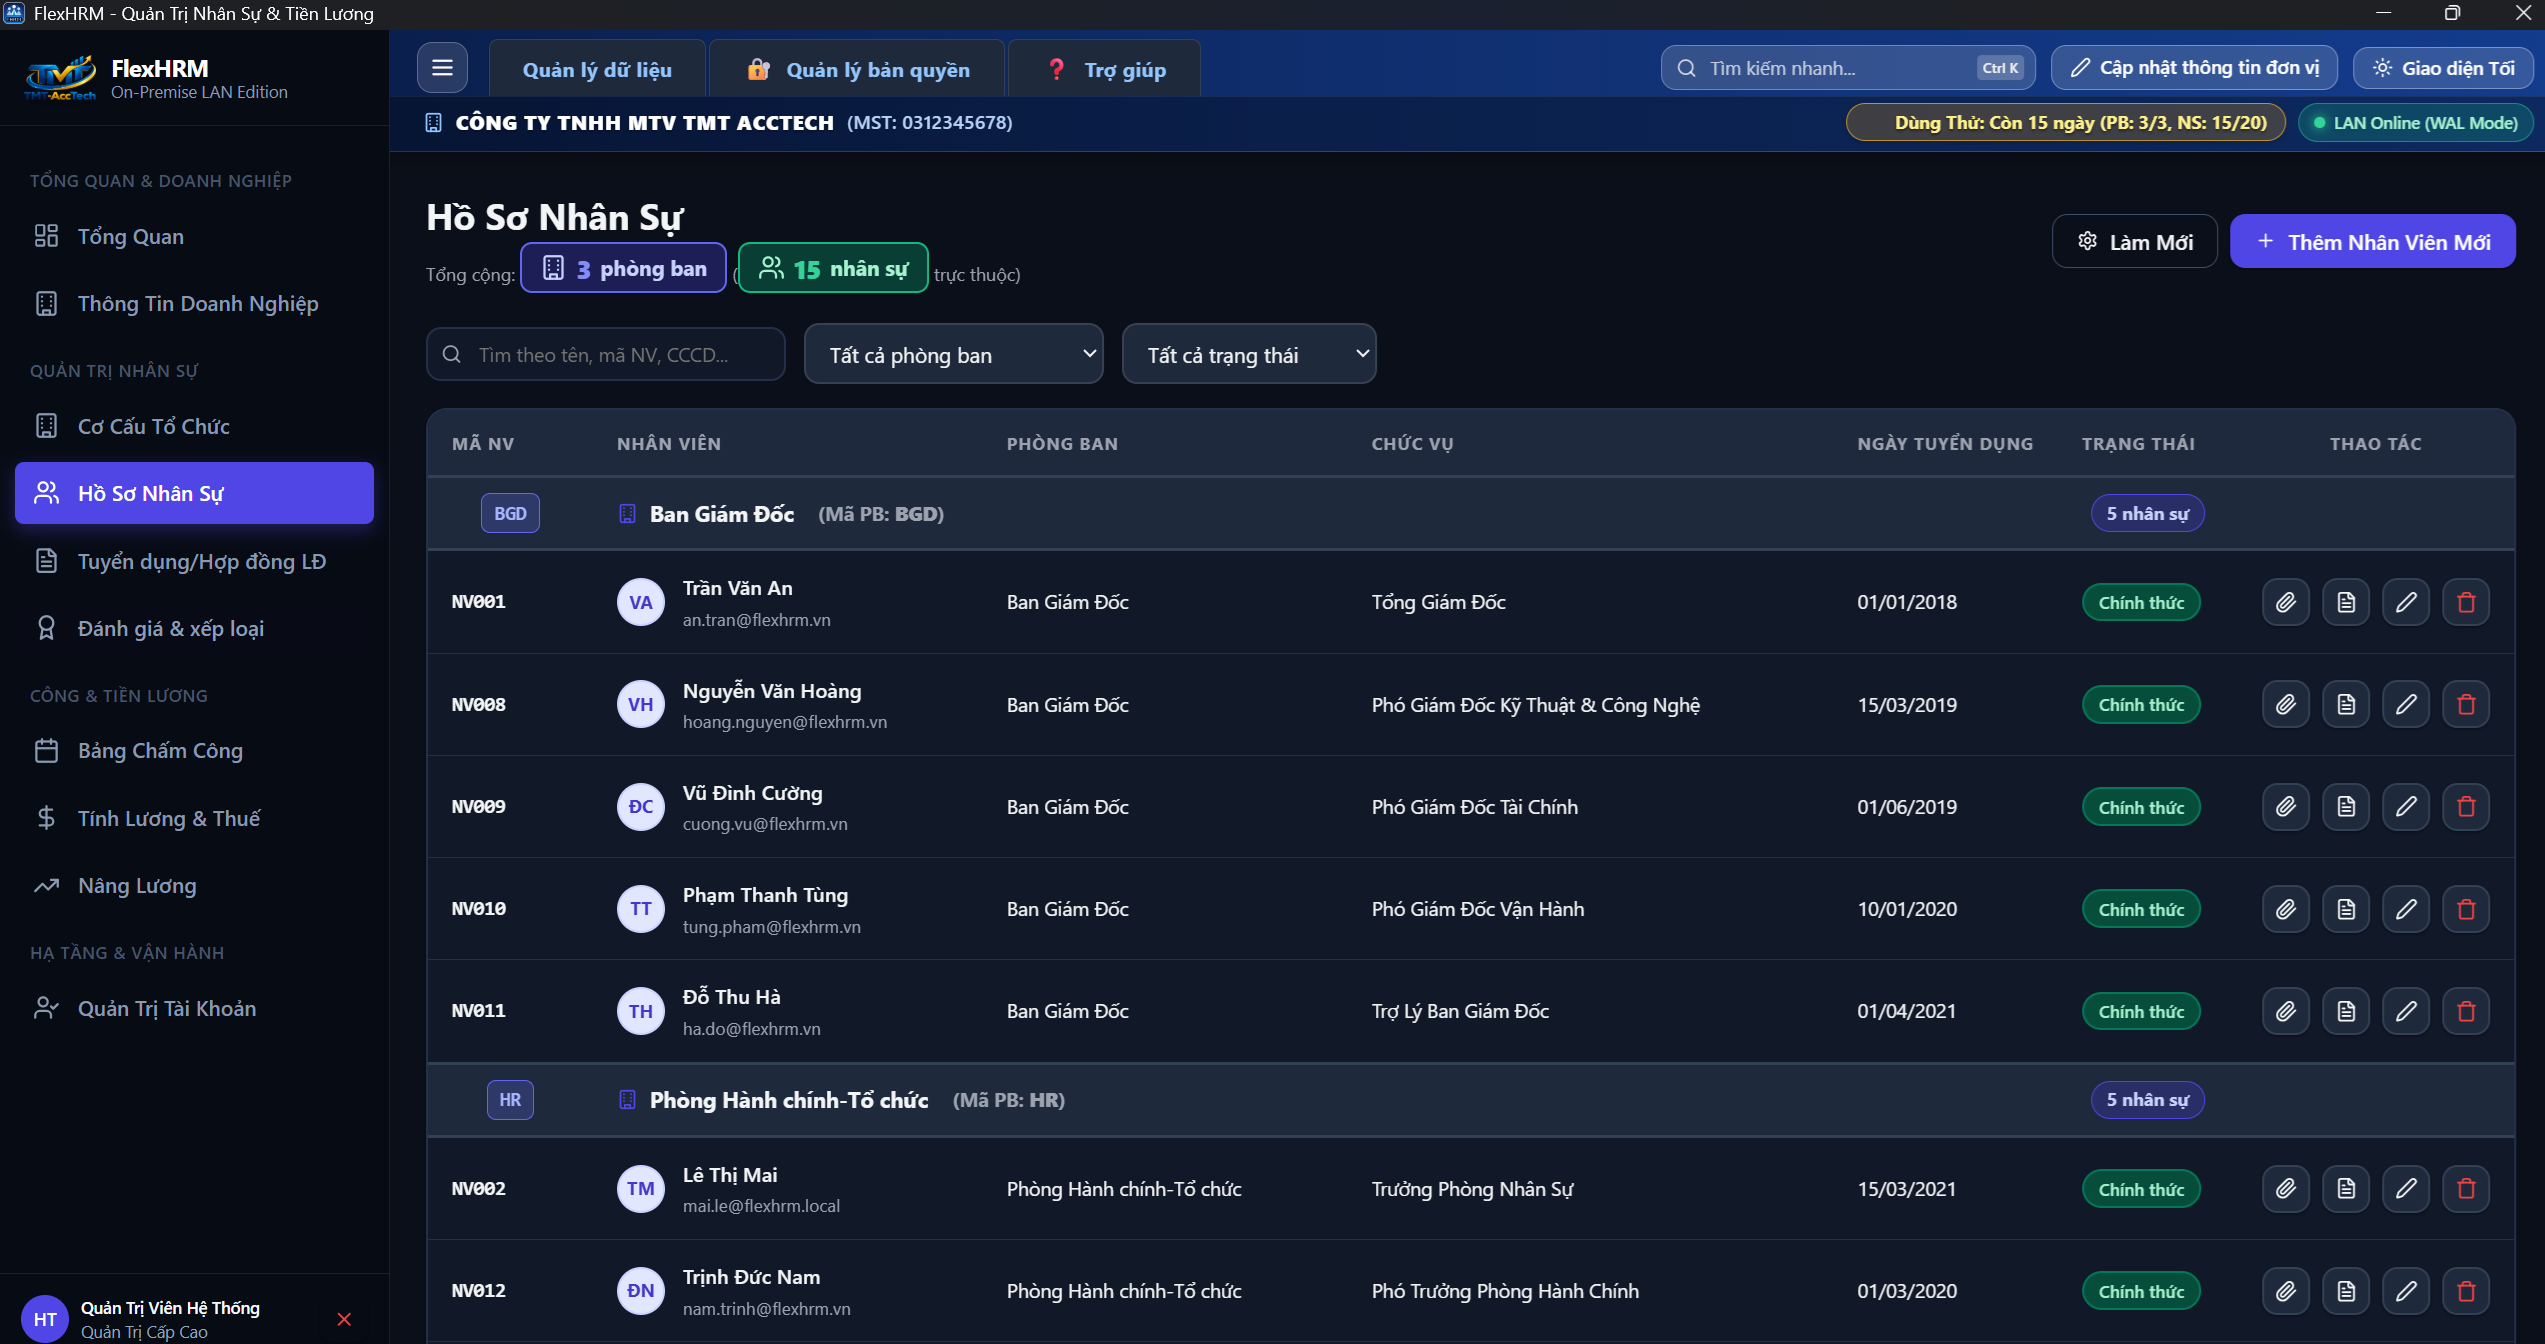This screenshot has height=1344, width=2545.
Task: Click the TM avatar of Lê Thị Mai
Action: pyautogui.click(x=641, y=1188)
